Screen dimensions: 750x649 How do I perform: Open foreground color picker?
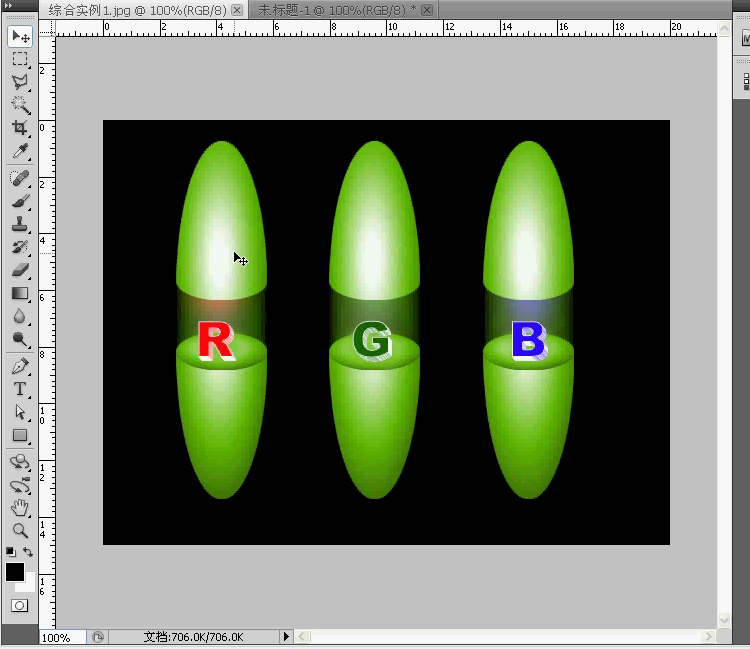(14, 572)
